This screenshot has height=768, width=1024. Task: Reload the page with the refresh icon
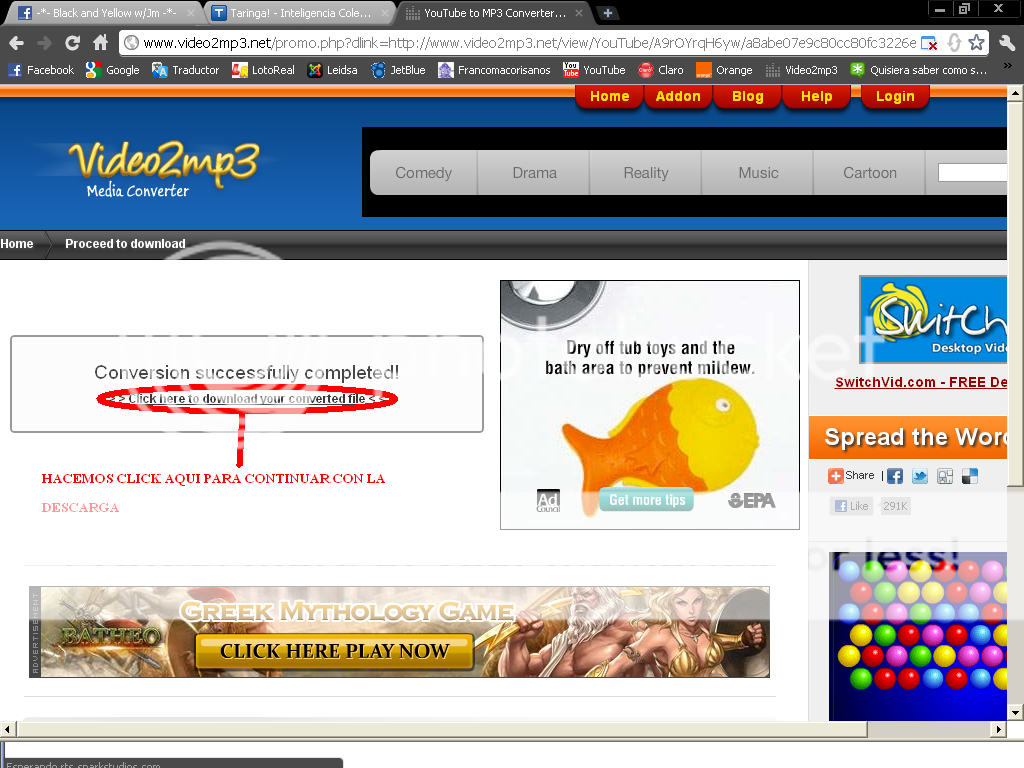(x=72, y=43)
